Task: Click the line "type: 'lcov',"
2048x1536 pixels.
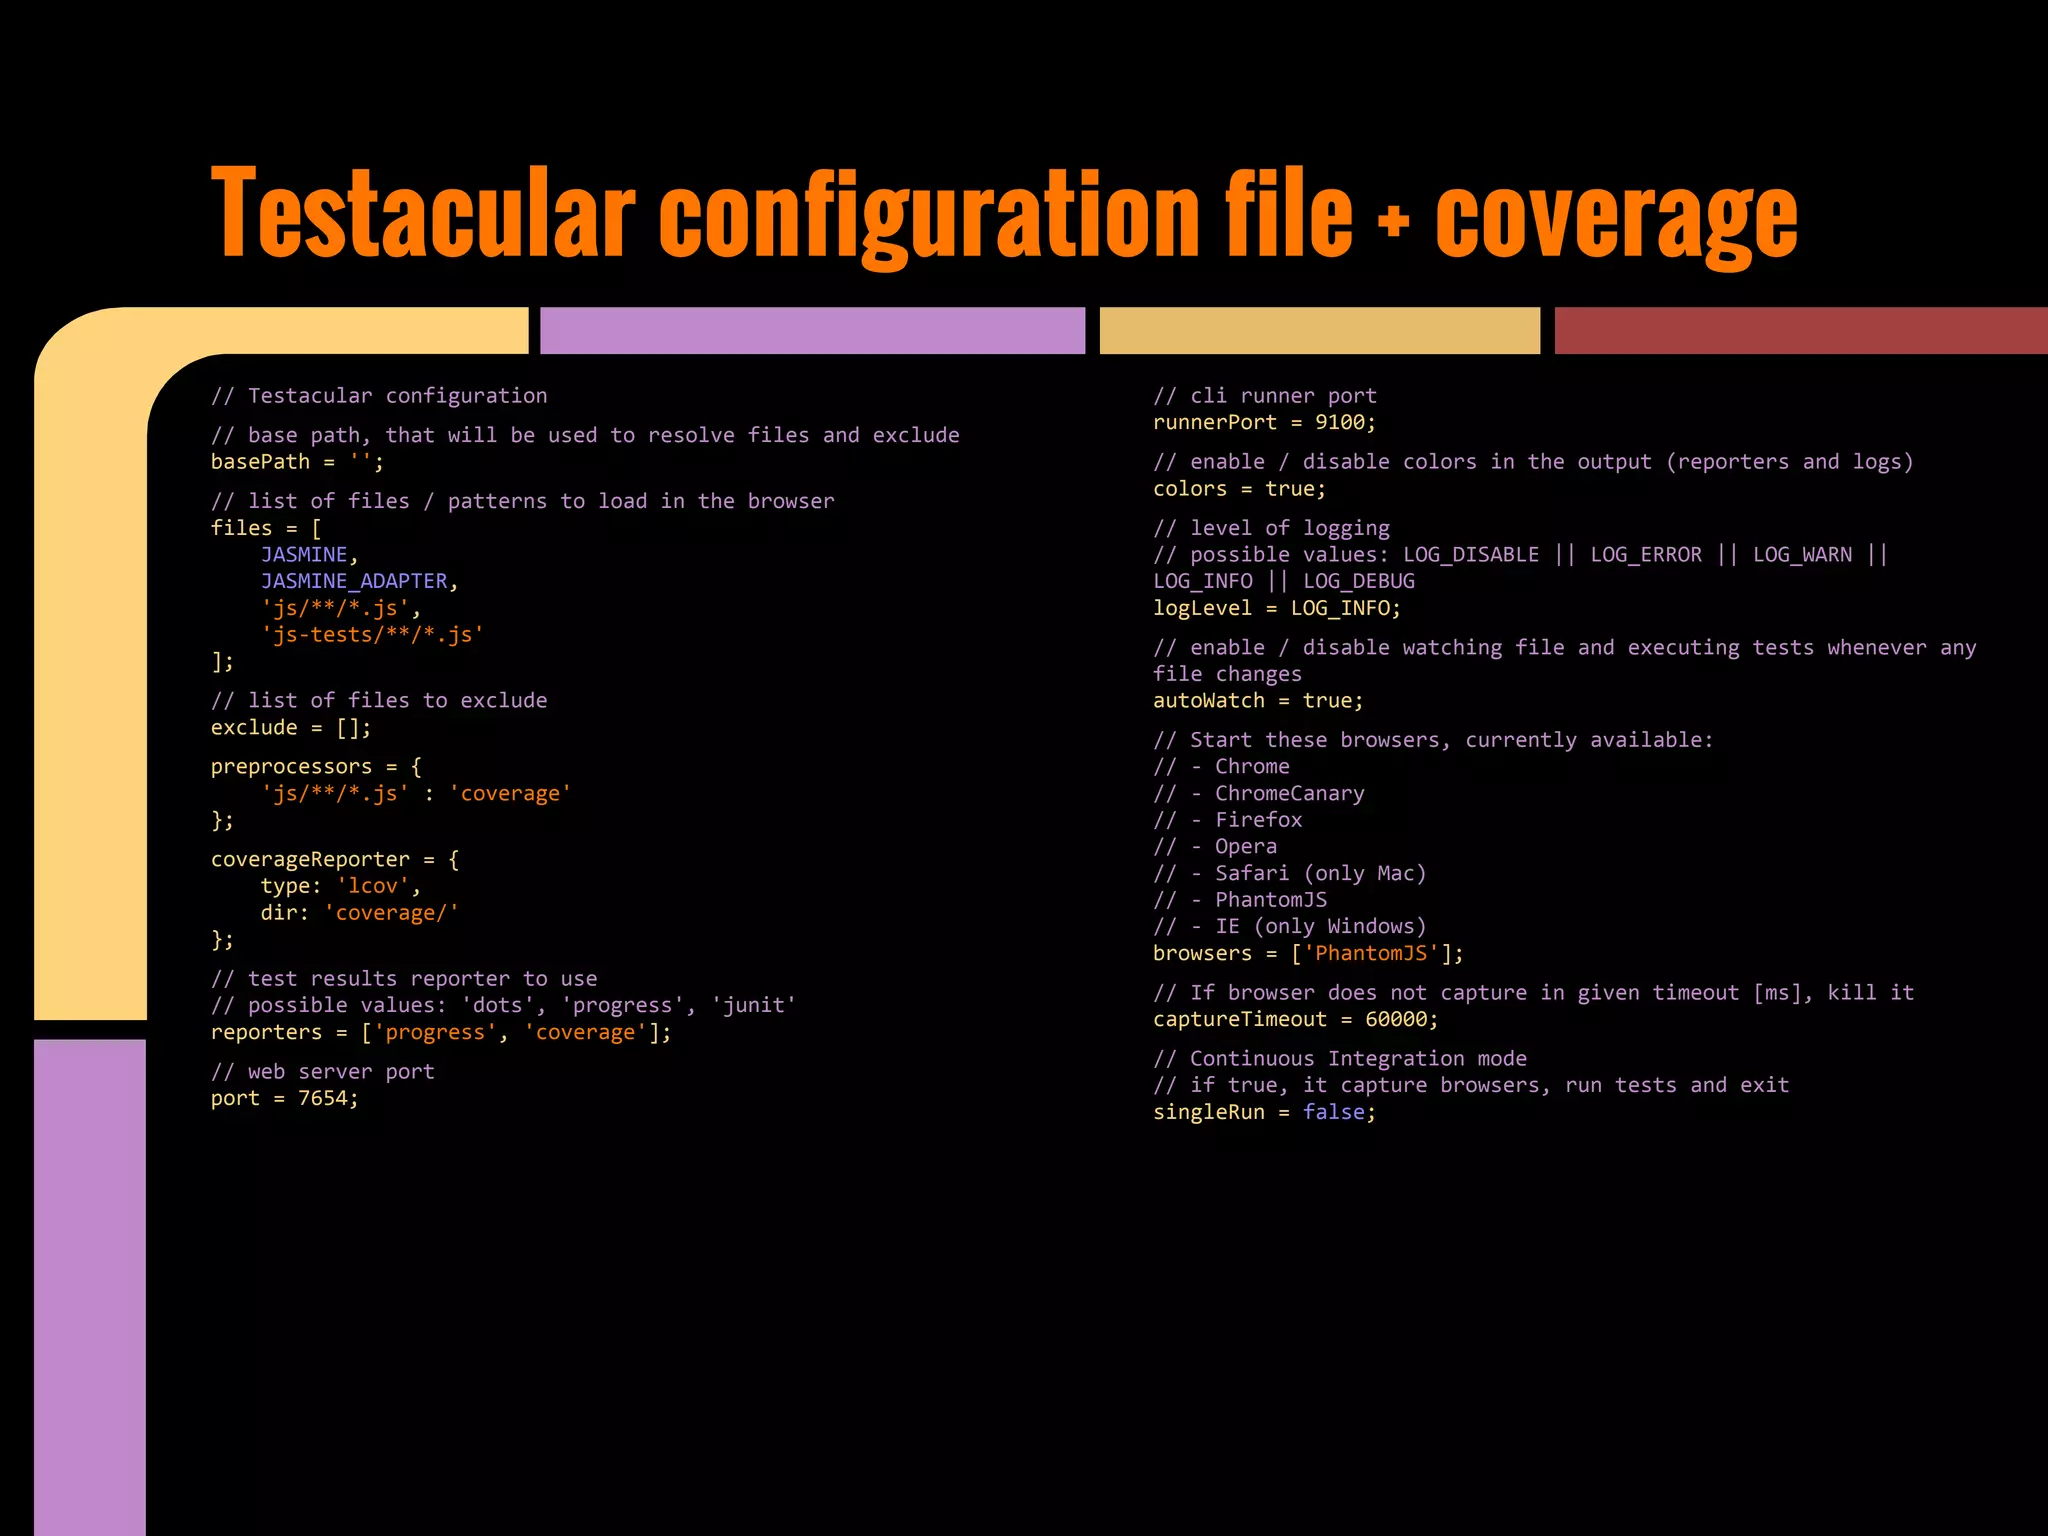Action: (341, 886)
